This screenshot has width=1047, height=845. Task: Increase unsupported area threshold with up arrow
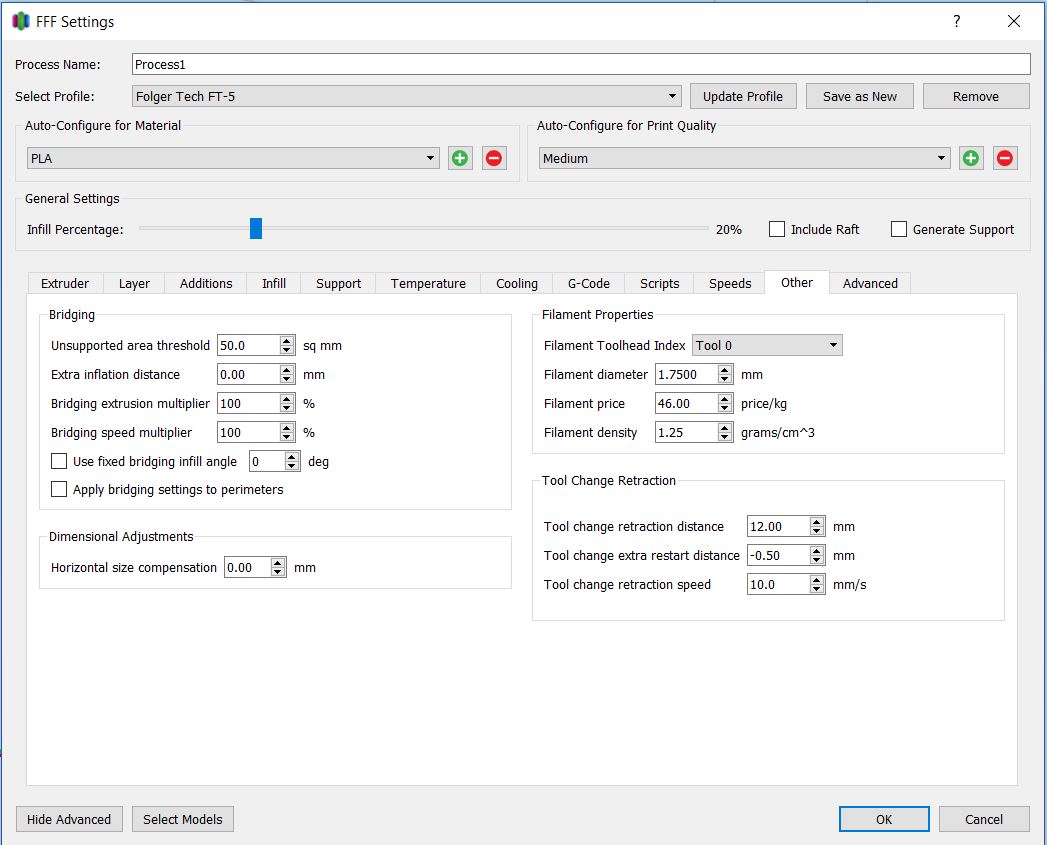[x=288, y=340]
